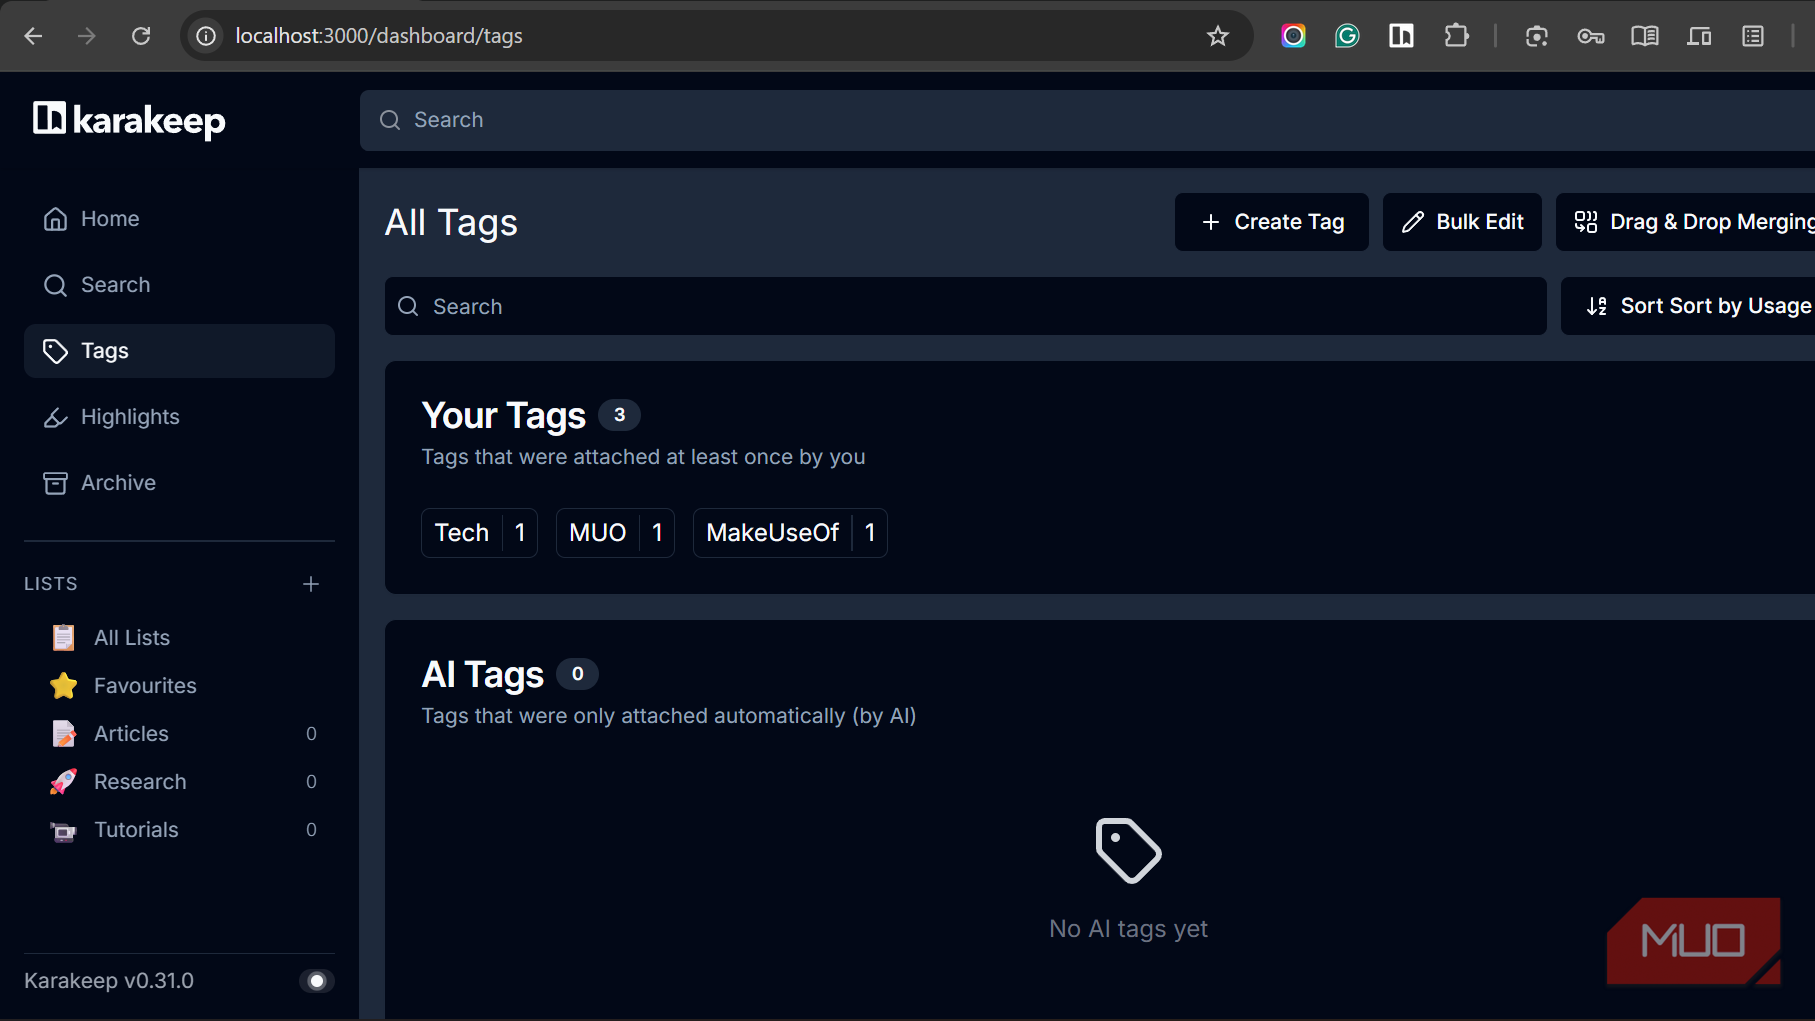This screenshot has height=1021, width=1815.
Task: Go back using the browser back arrow
Action: click(x=33, y=36)
